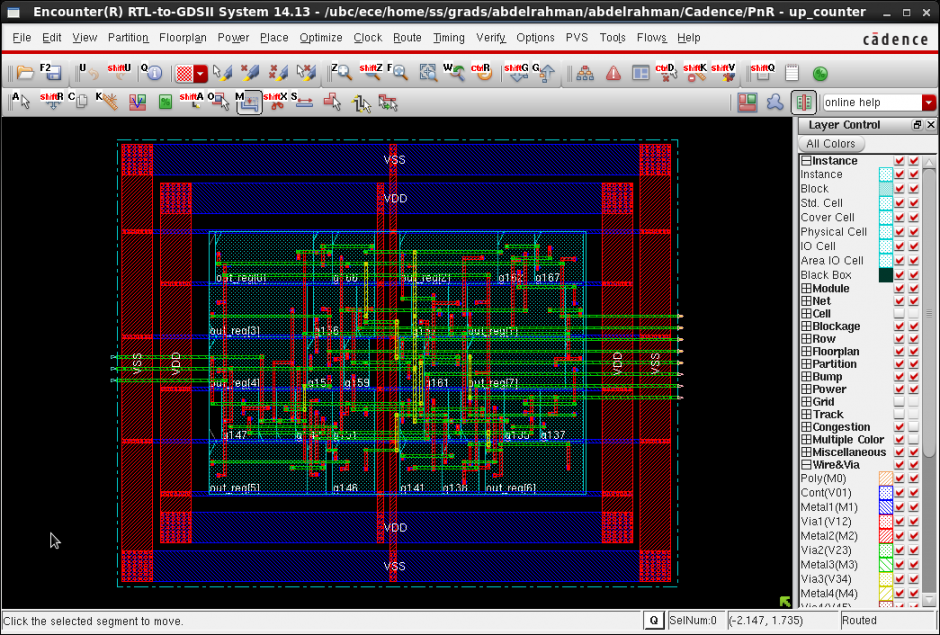
Task: Click the Zoom In magnifier icon
Action: pyautogui.click(x=342, y=73)
